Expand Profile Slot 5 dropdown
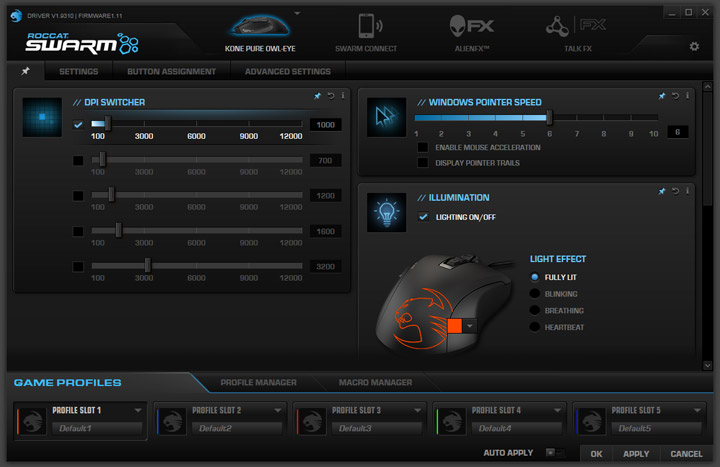The image size is (720, 467). tap(697, 410)
